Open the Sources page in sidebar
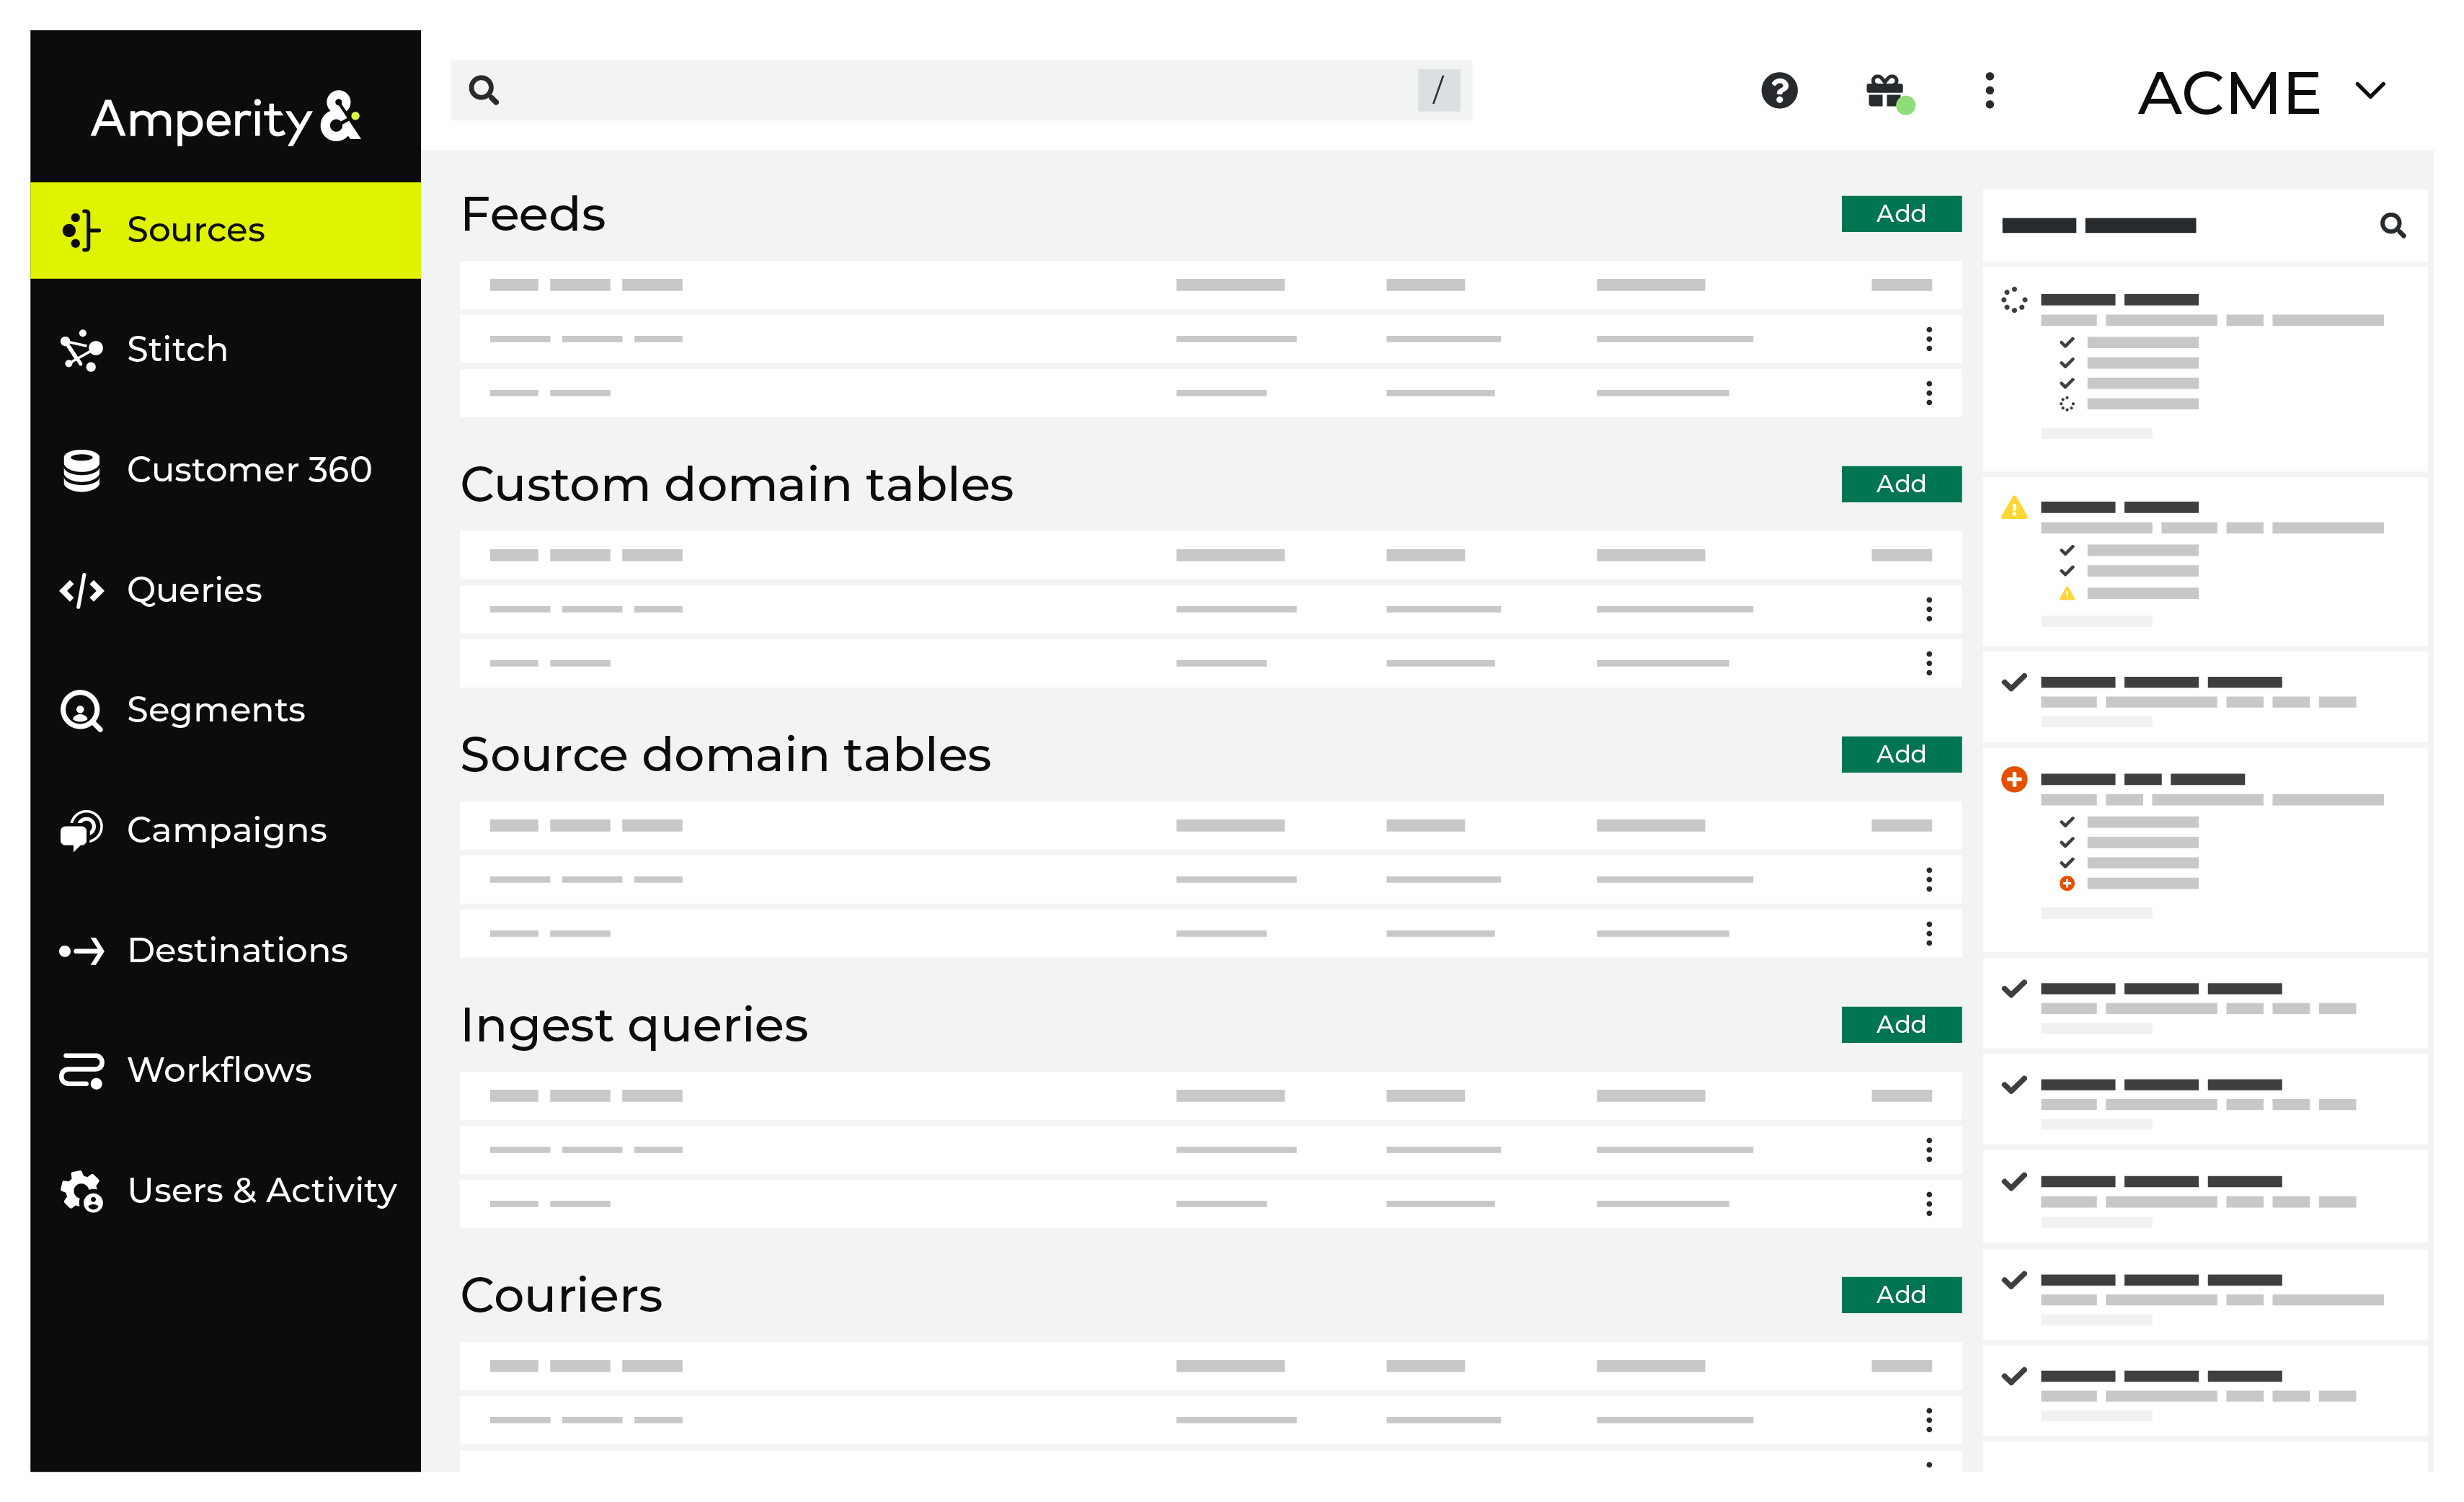 [225, 230]
